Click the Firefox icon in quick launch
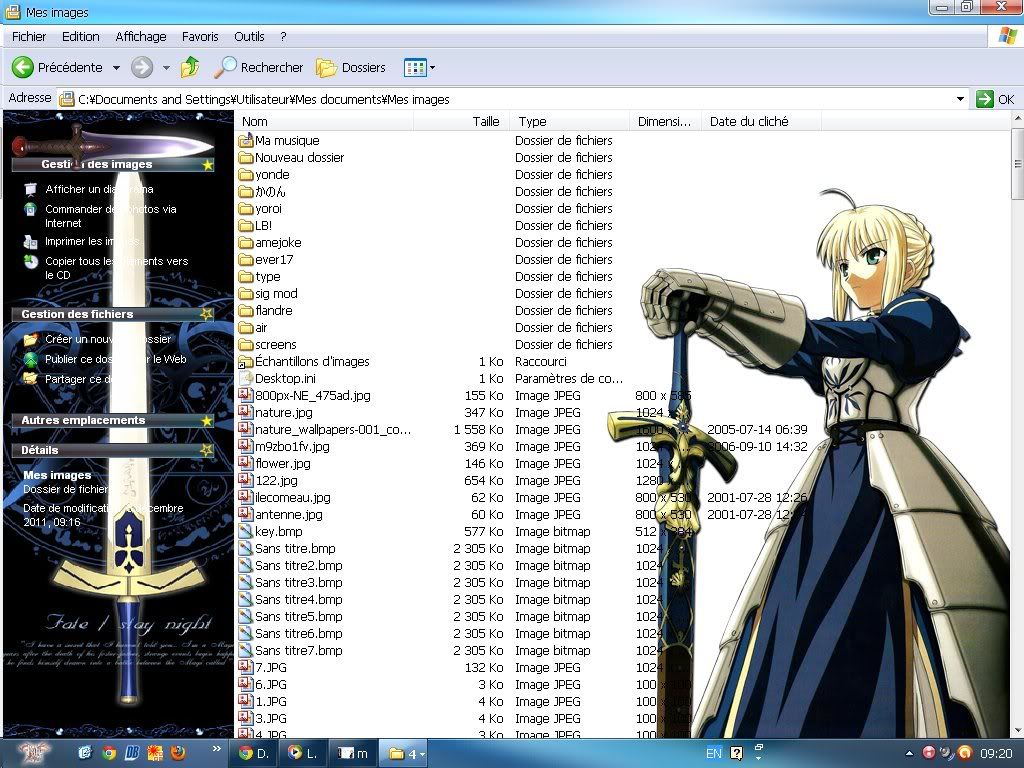1024x768 pixels. click(x=178, y=752)
